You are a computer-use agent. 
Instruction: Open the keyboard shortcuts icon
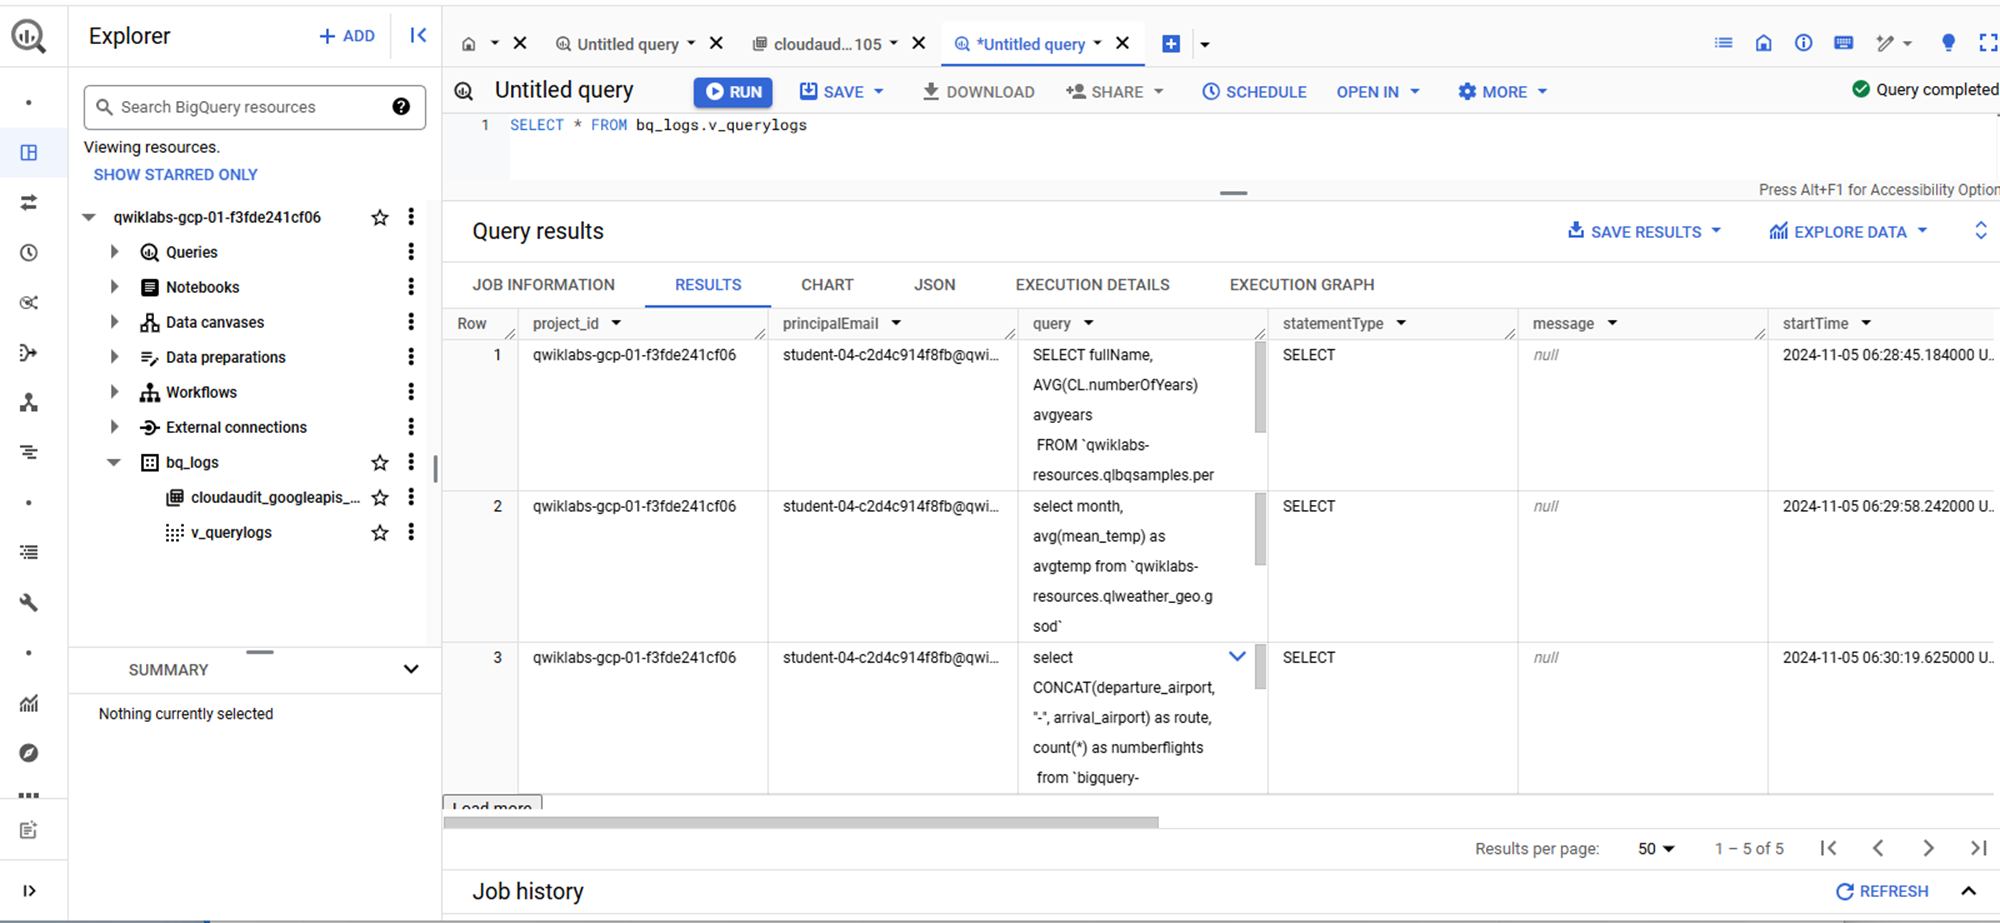tap(1844, 43)
